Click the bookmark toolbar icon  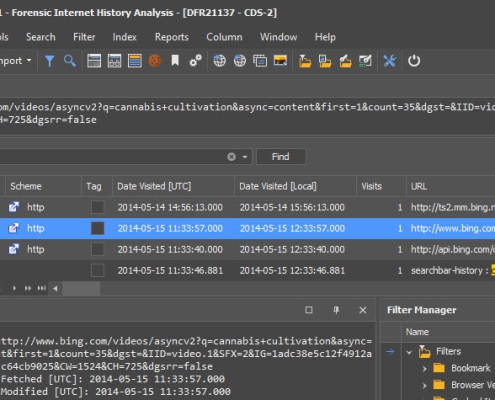175,61
